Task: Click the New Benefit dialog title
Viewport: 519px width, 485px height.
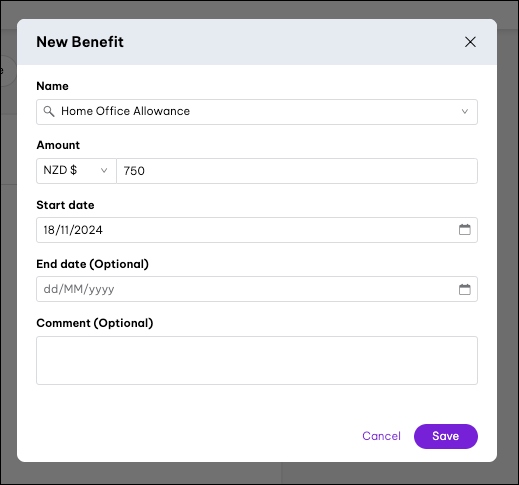Action: (80, 42)
